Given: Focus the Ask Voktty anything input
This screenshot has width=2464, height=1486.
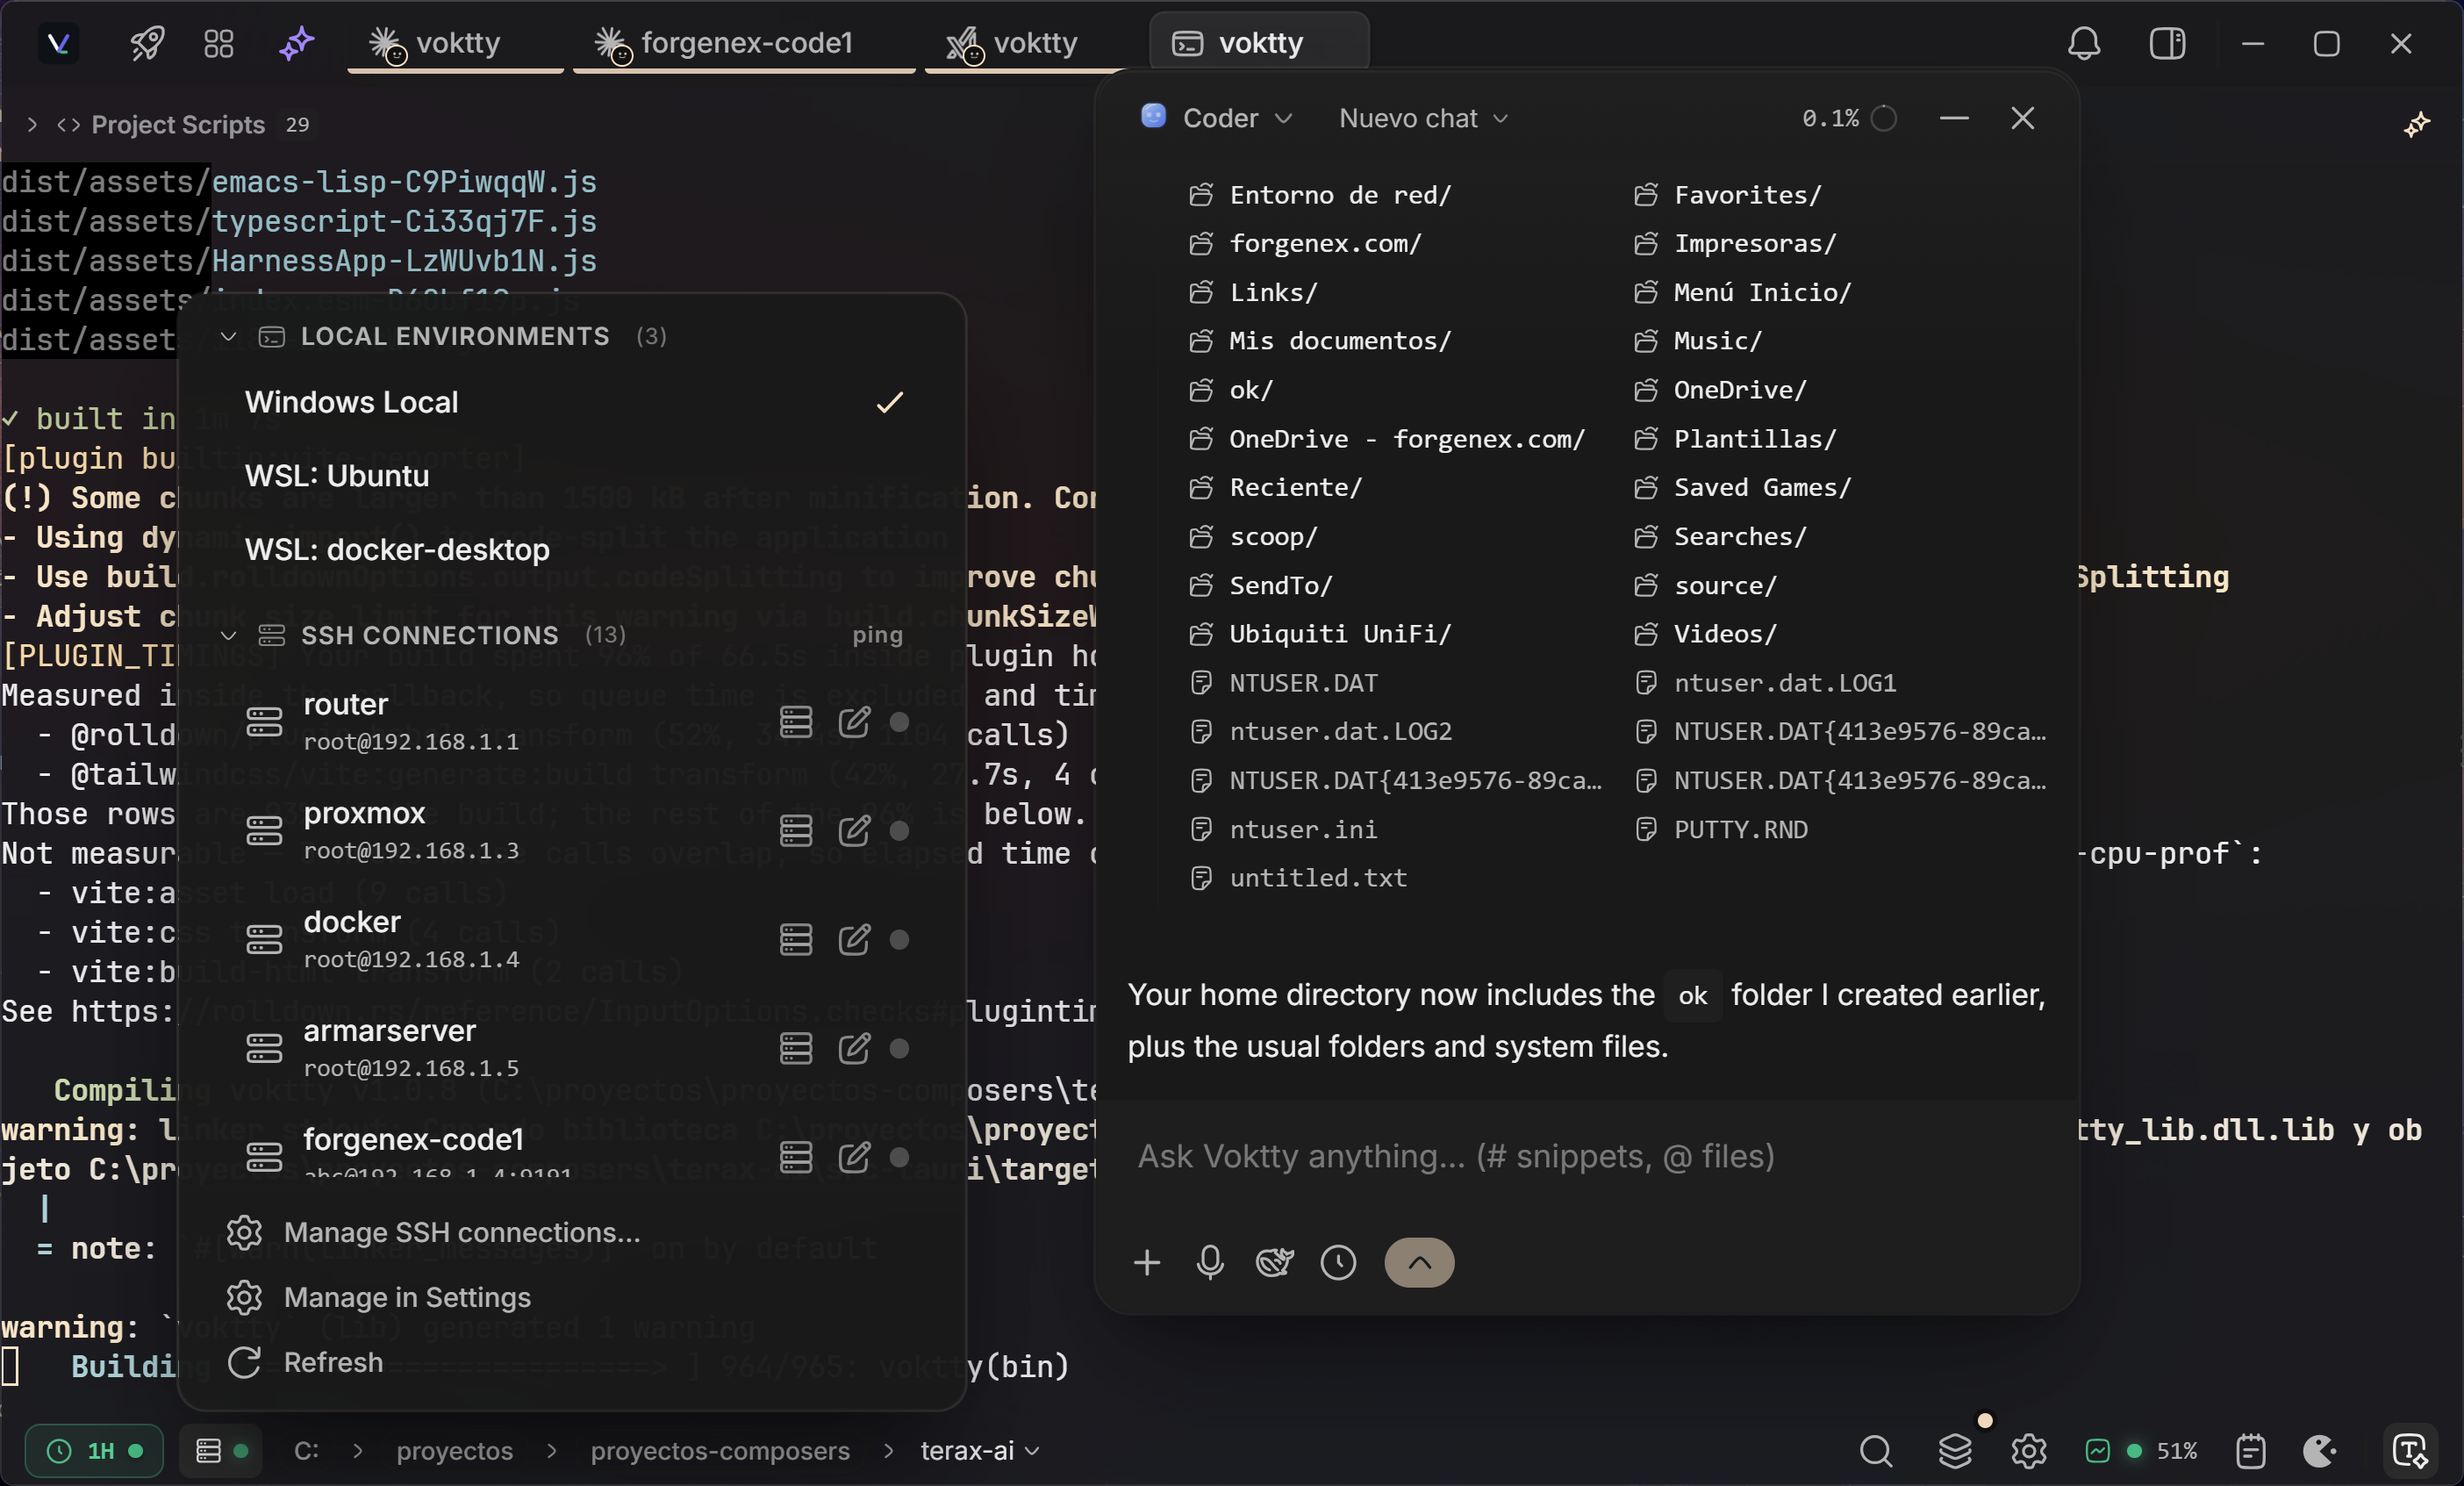Looking at the screenshot, I should coord(1587,1157).
